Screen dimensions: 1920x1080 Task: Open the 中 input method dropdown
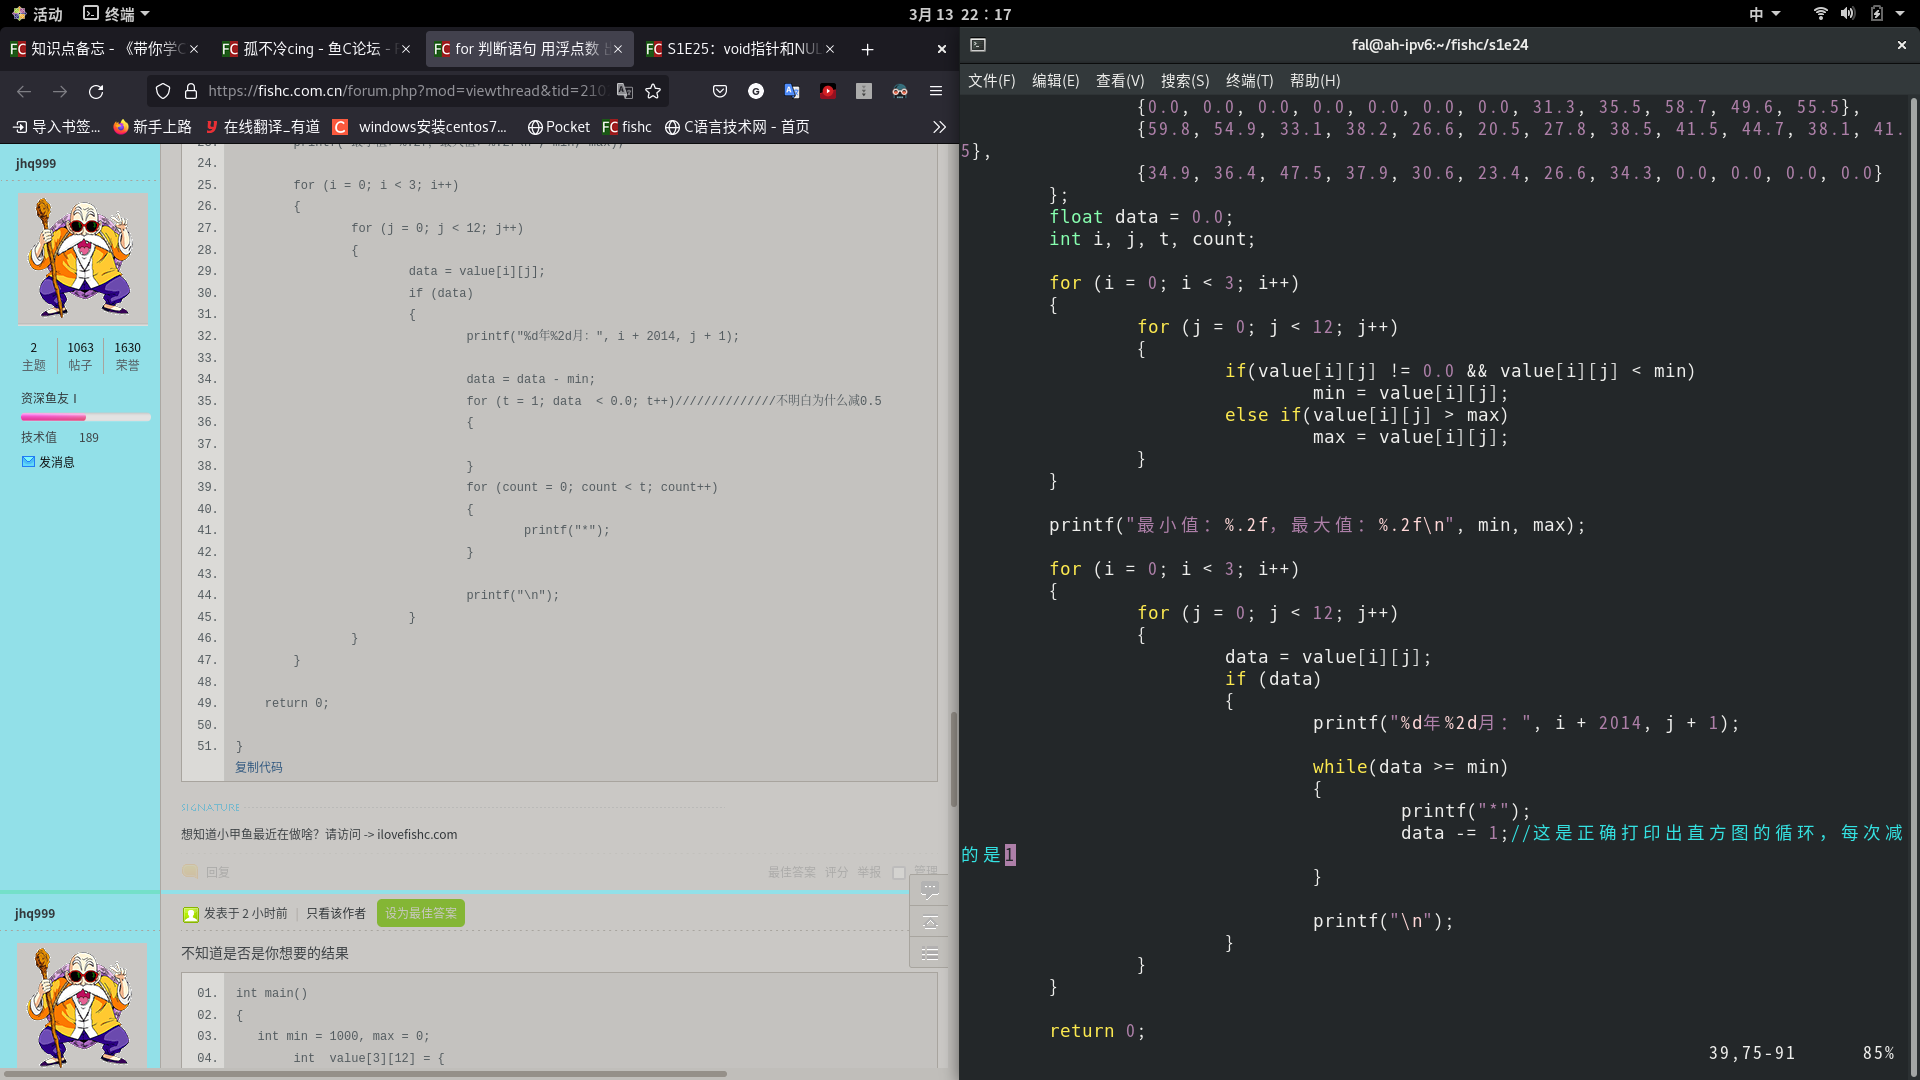(1765, 14)
